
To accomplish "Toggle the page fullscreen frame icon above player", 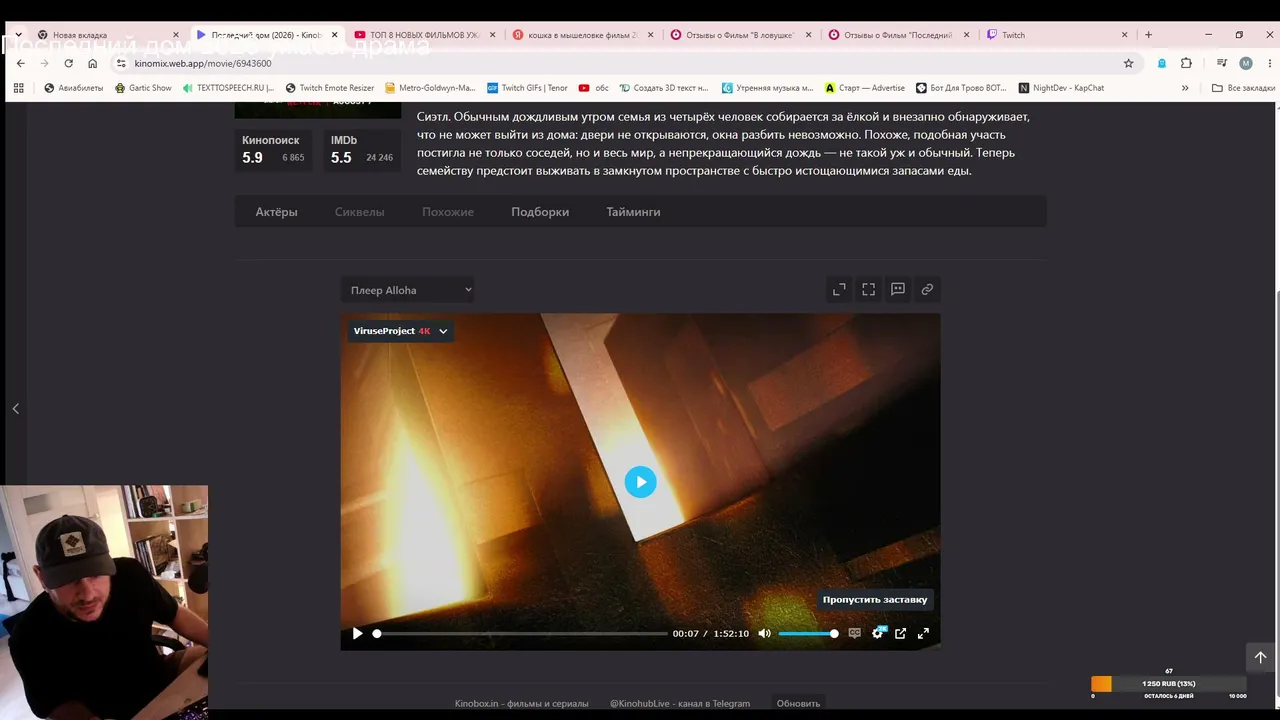I will 868,289.
